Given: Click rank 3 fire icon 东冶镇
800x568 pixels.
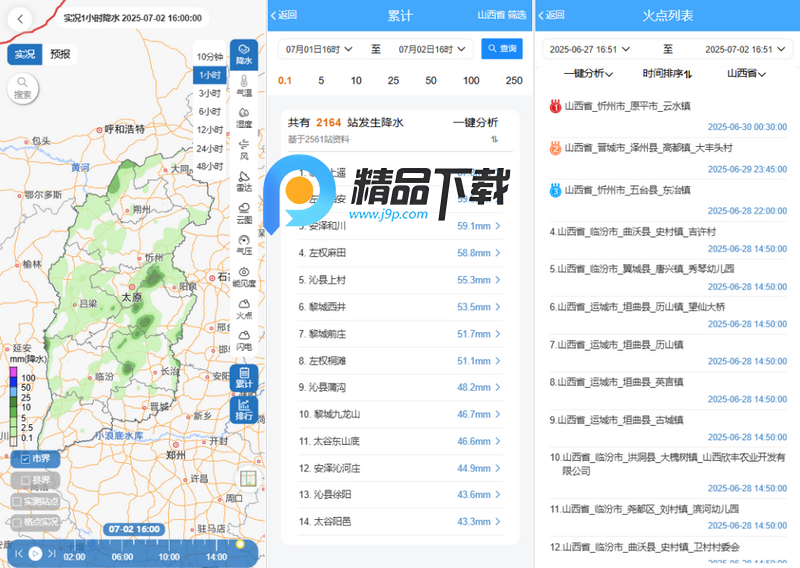Looking at the screenshot, I should [555, 190].
